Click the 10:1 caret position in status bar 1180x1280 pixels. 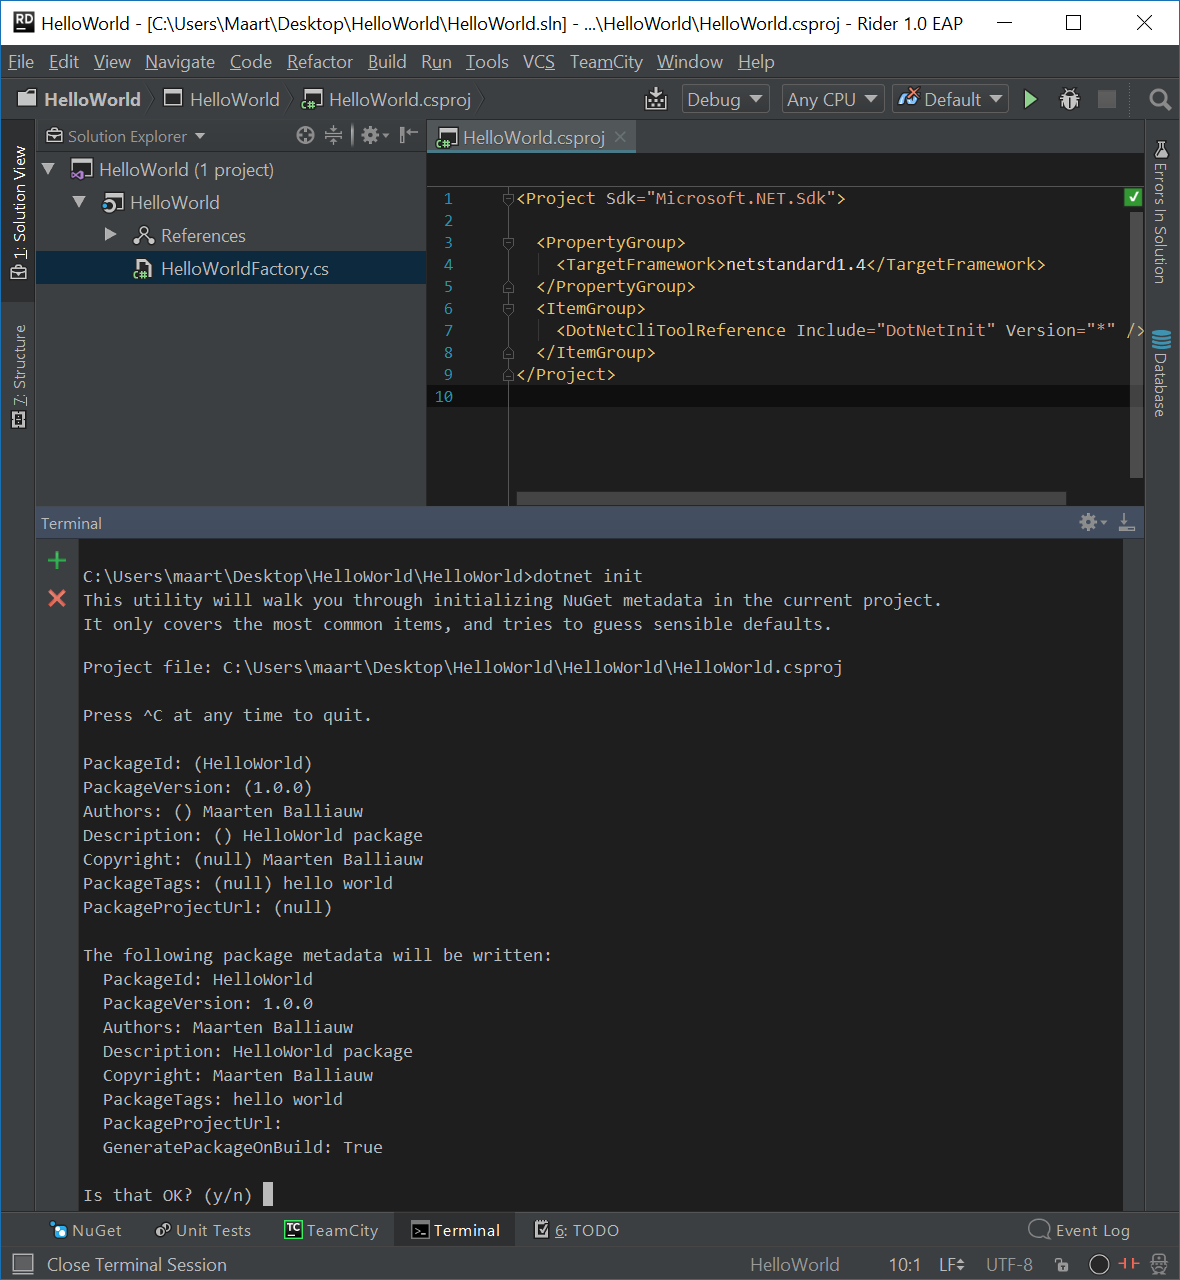click(x=905, y=1264)
